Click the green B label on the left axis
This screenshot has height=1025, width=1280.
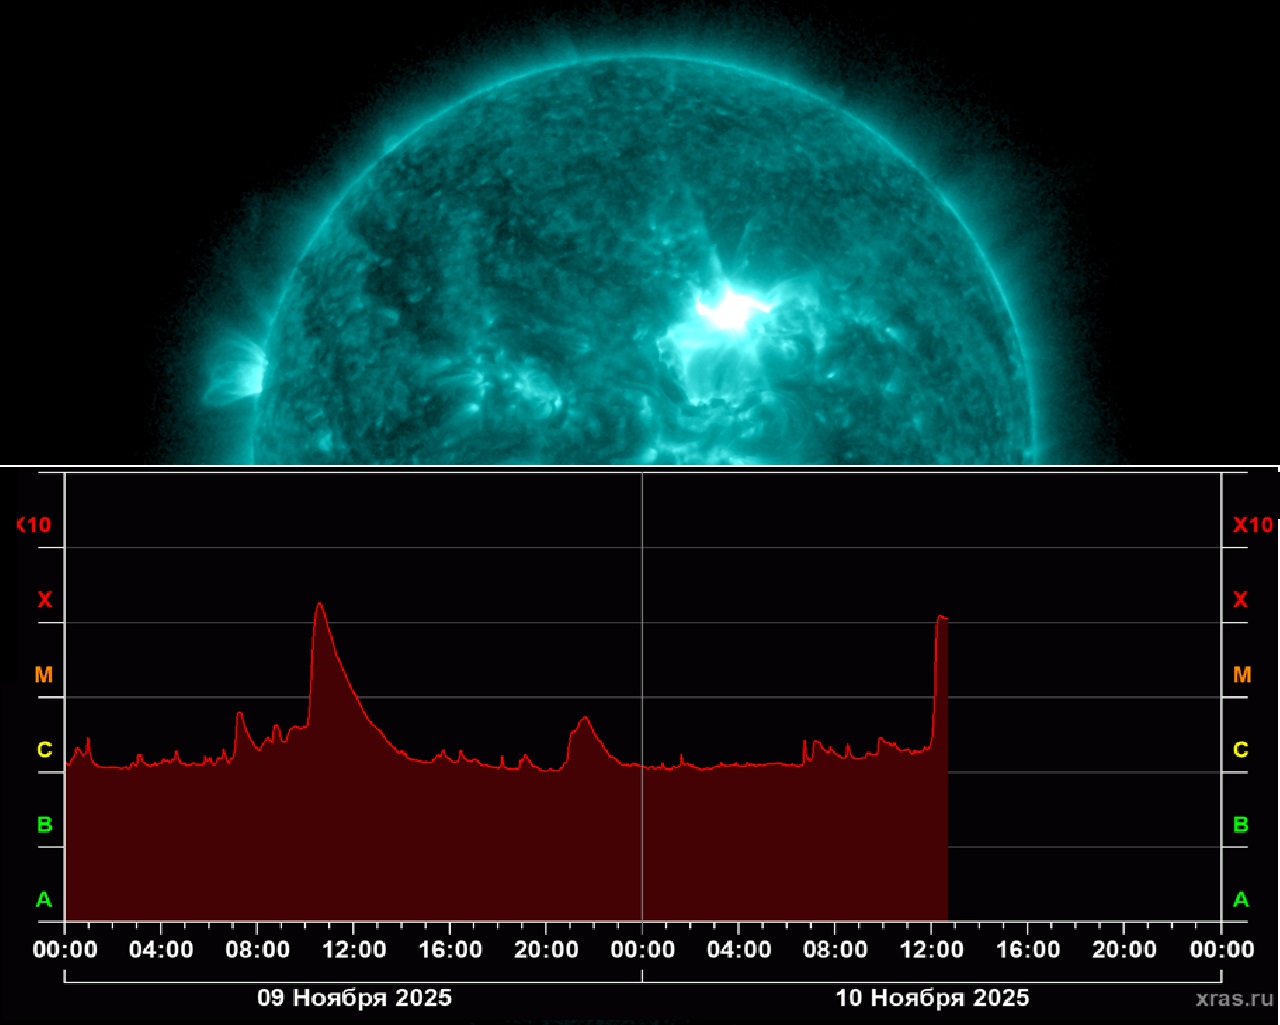44,825
